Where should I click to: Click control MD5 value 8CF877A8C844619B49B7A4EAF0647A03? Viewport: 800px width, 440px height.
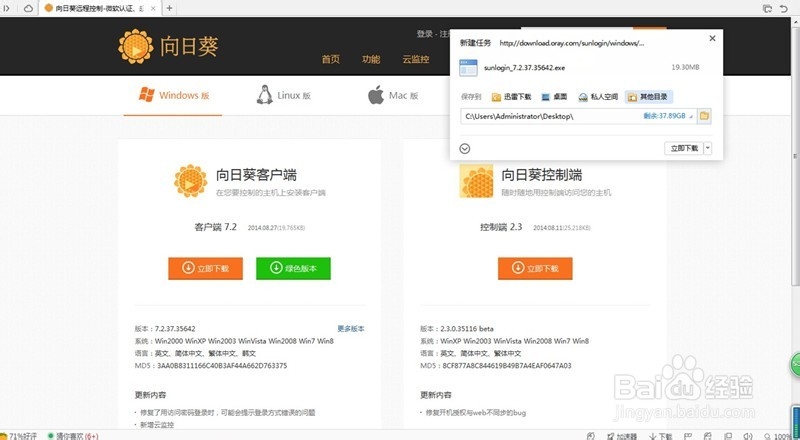pyautogui.click(x=507, y=366)
